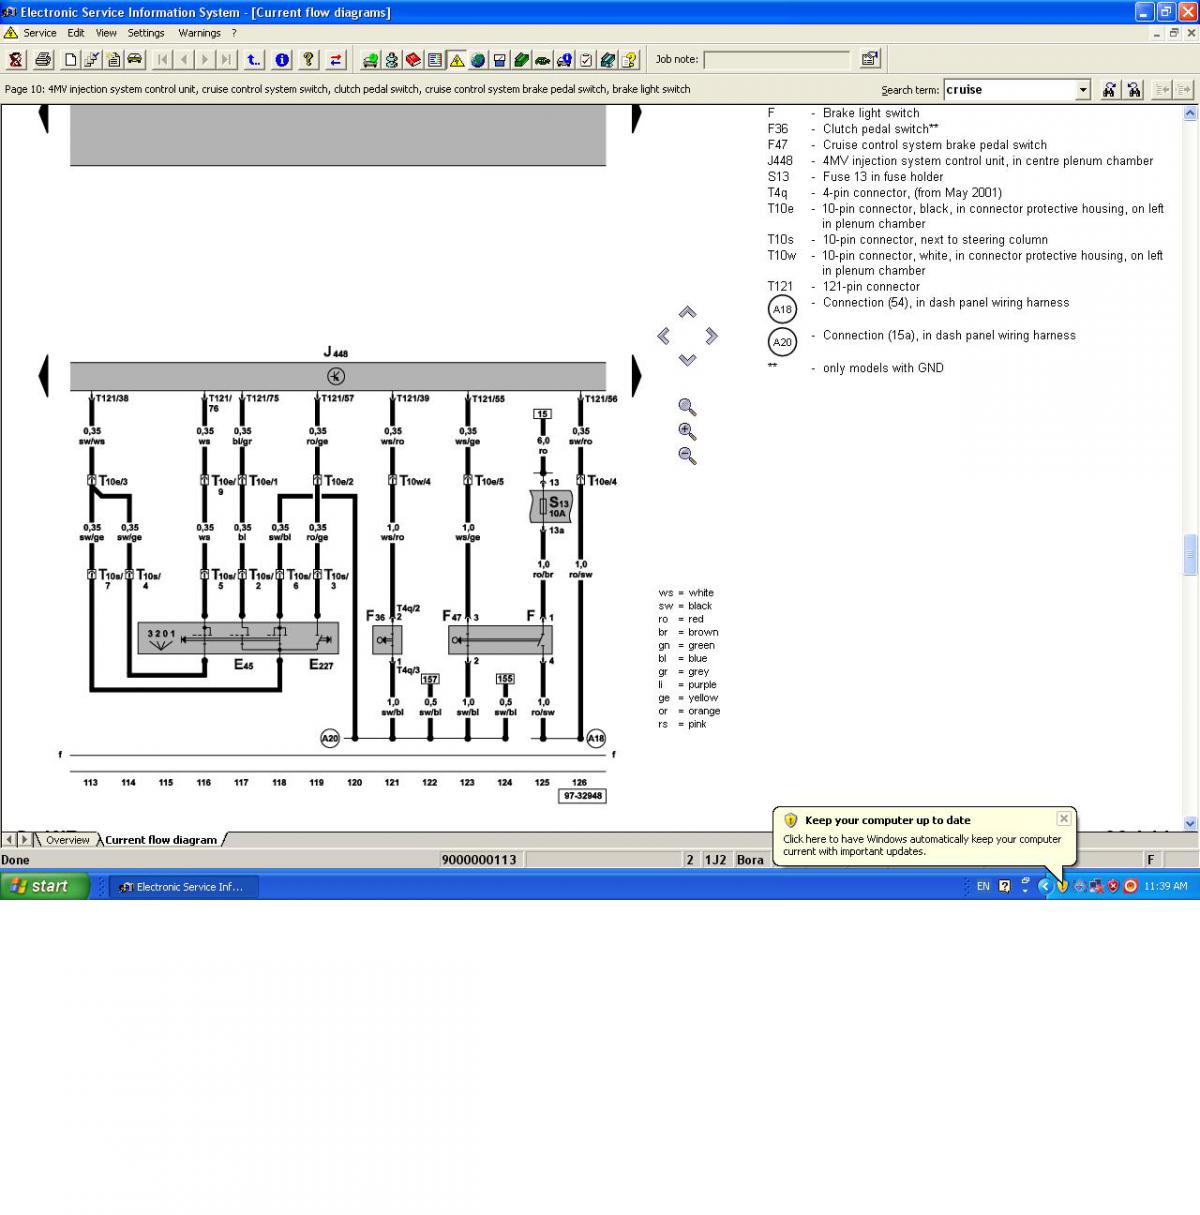Select the Current flow diagram tab
Viewport: 1200px width, 1215px height.
click(161, 840)
